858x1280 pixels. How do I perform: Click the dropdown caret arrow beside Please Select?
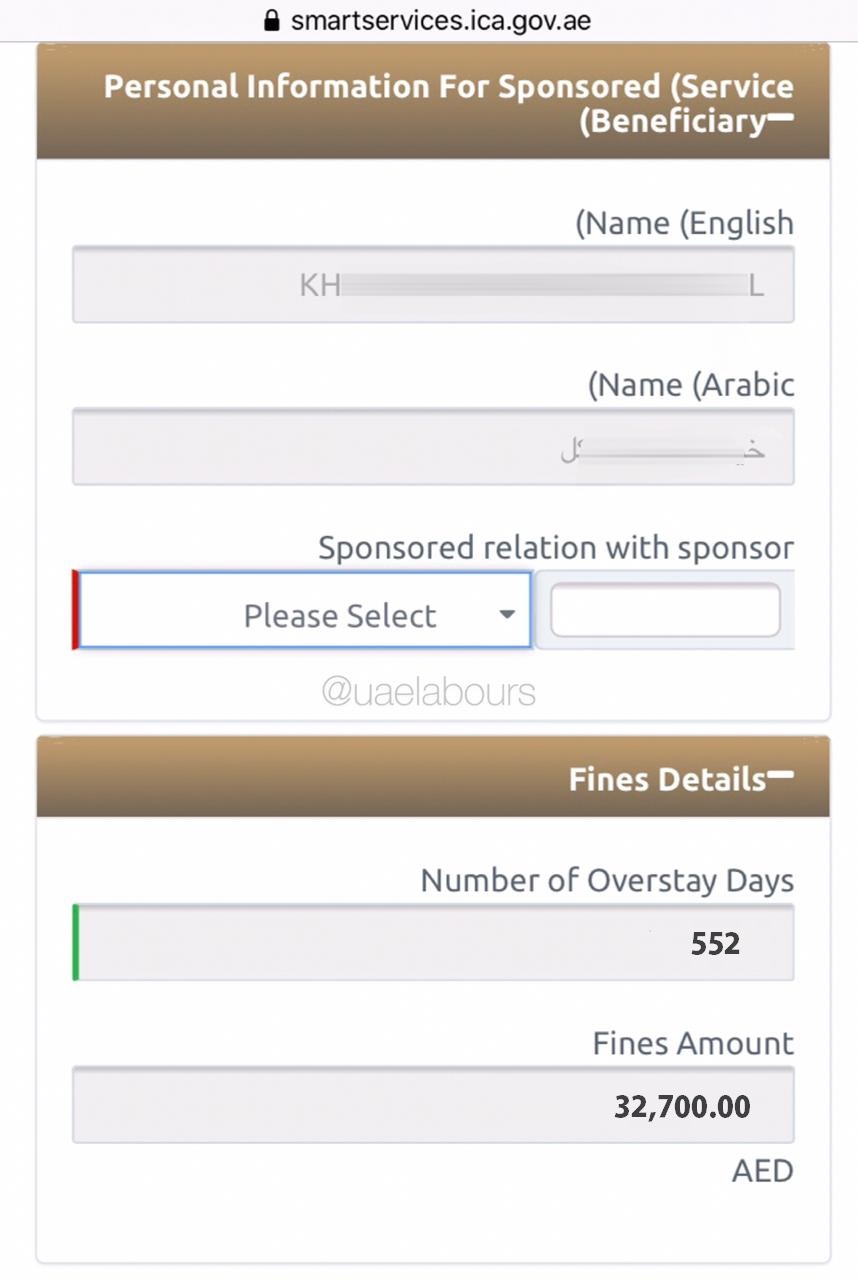click(x=507, y=614)
